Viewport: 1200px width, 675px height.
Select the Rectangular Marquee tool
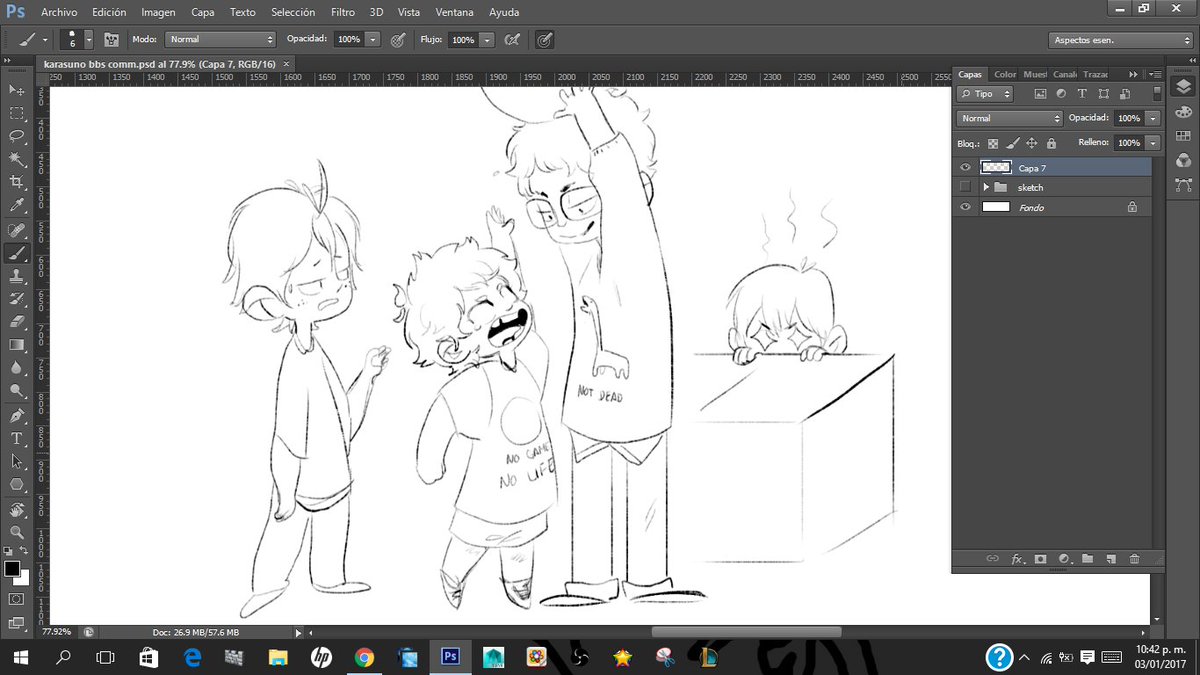point(17,113)
